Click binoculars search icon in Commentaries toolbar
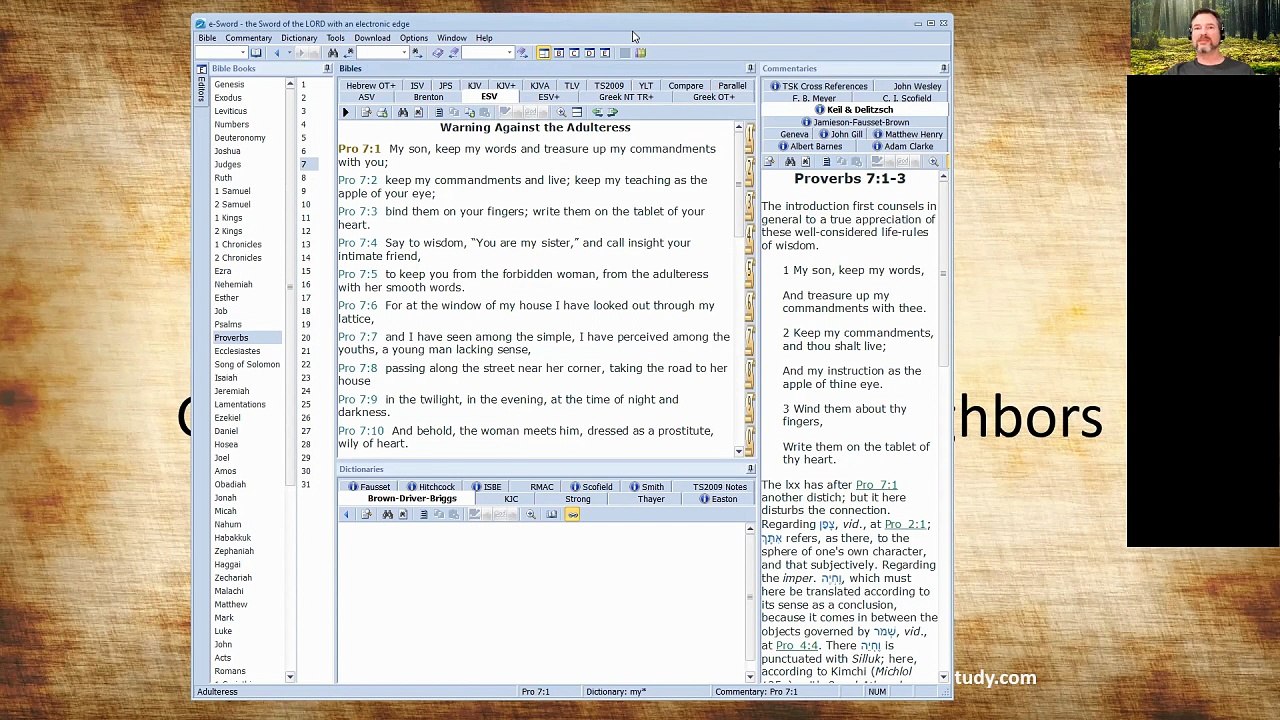 [x=790, y=161]
